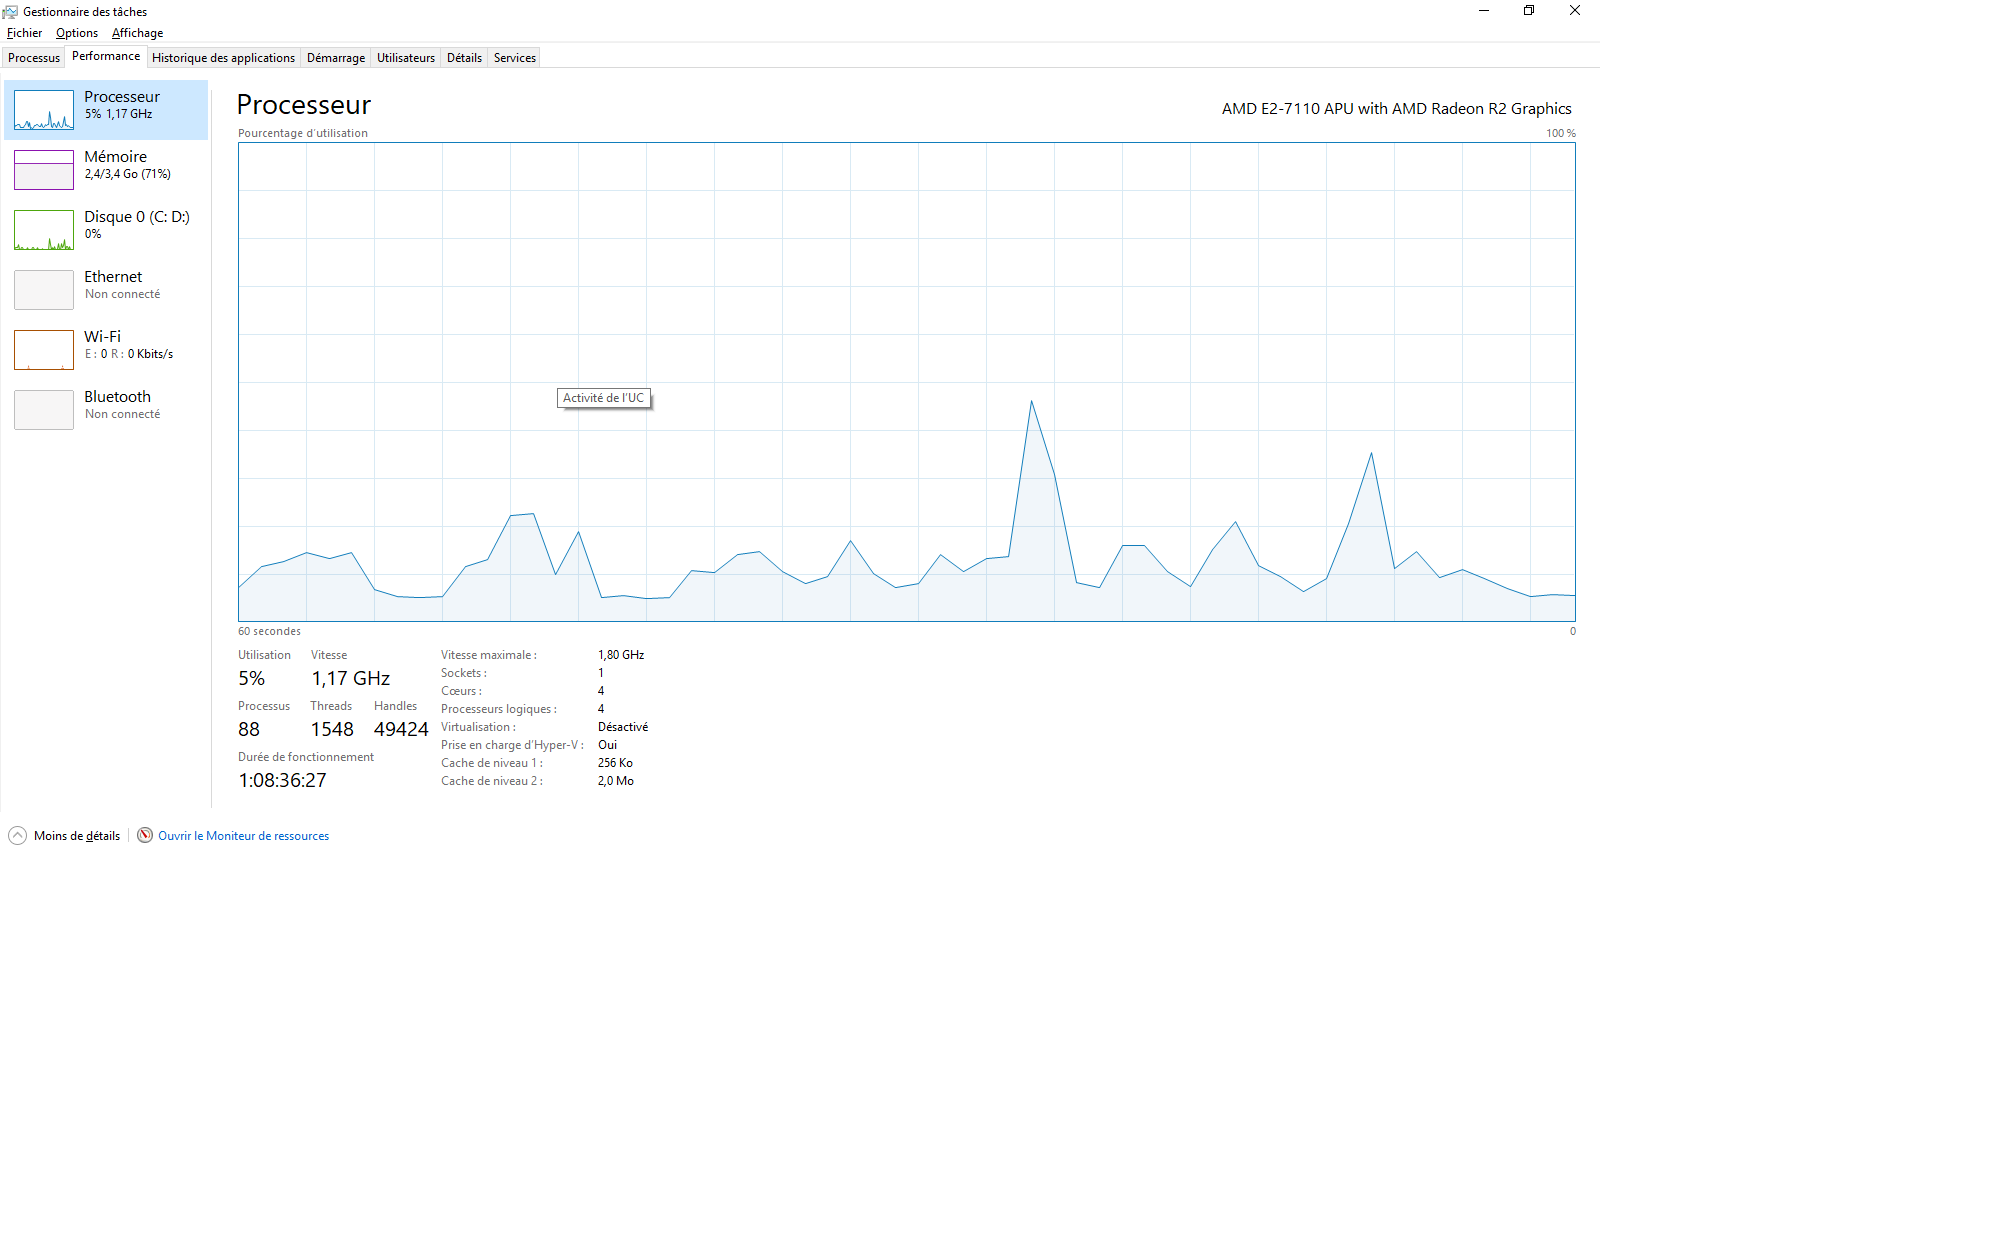Select the Processeur mini graph thumbnail
The image size is (2000, 1250).
pyautogui.click(x=44, y=110)
